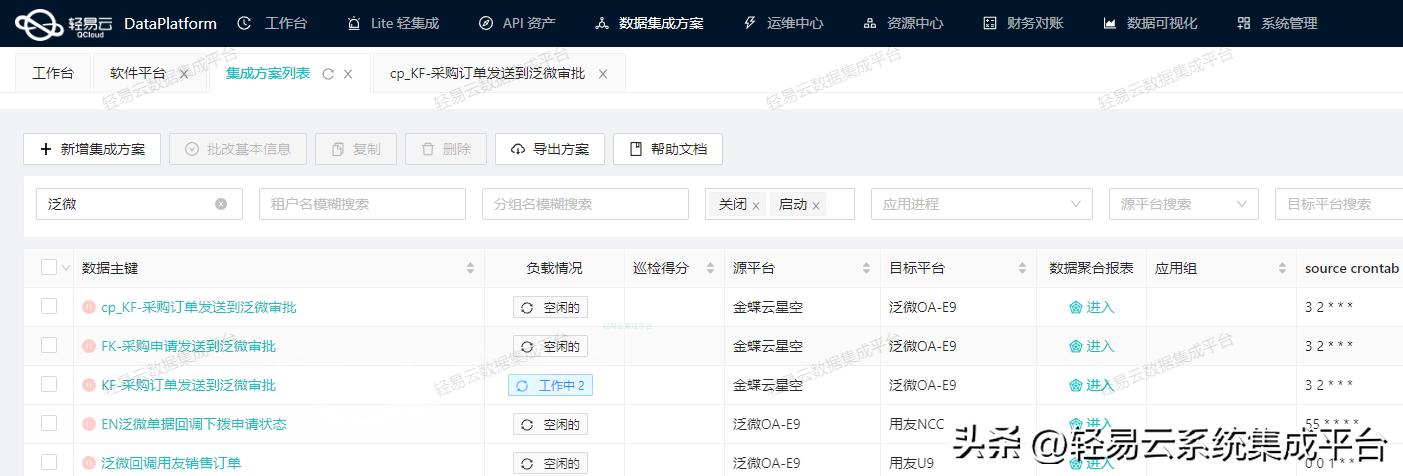Close the 集成方案列表 tab

(x=348, y=74)
